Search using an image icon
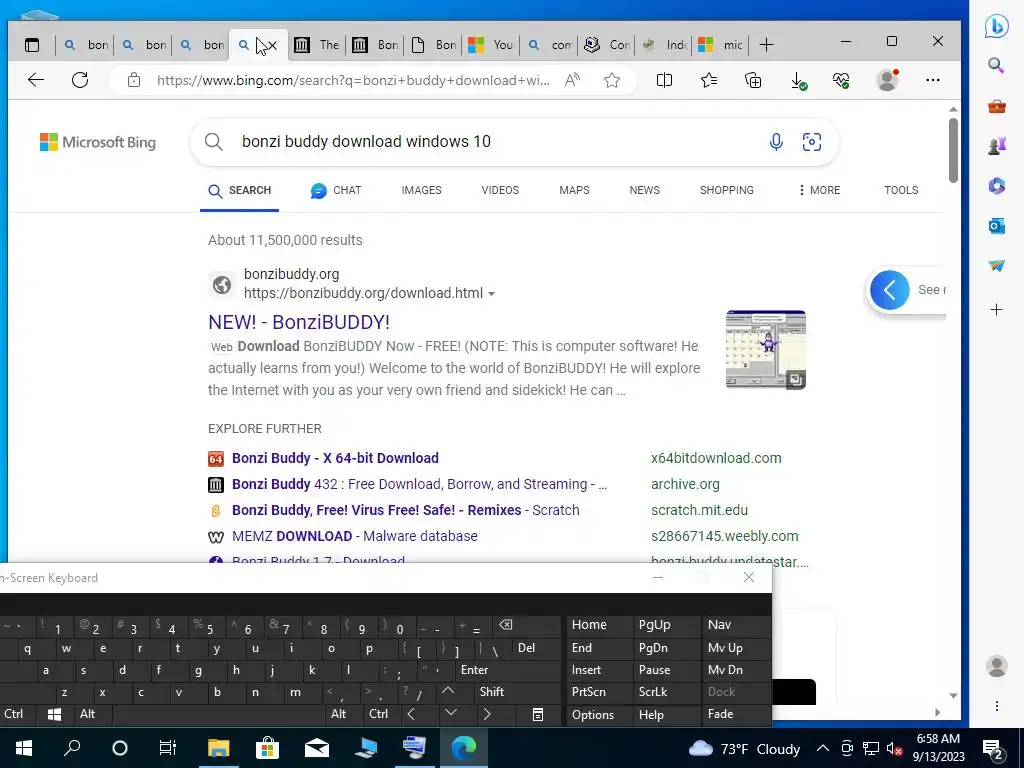Viewport: 1024px width, 768px height. (812, 142)
